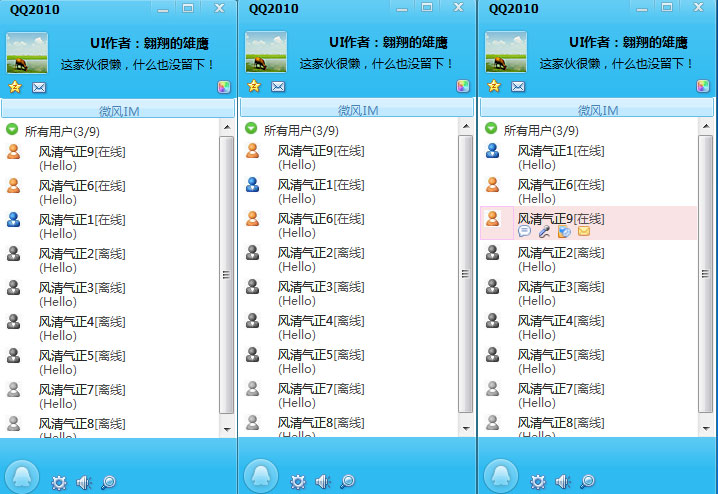
Task: Select 风清气正1[在线] in middle window
Action: pyautogui.click(x=349, y=191)
